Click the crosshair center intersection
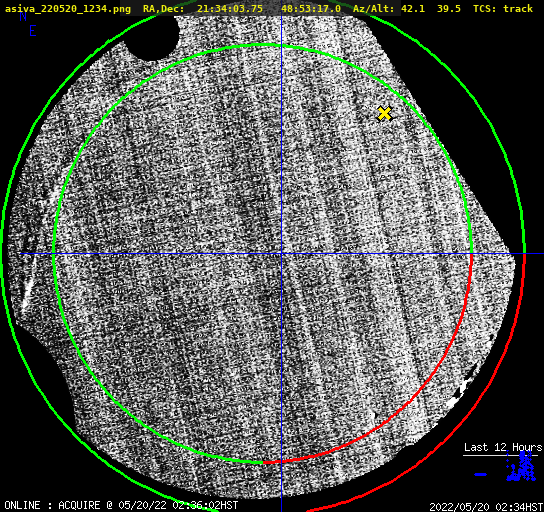This screenshot has width=544, height=512. pyautogui.click(x=281, y=254)
